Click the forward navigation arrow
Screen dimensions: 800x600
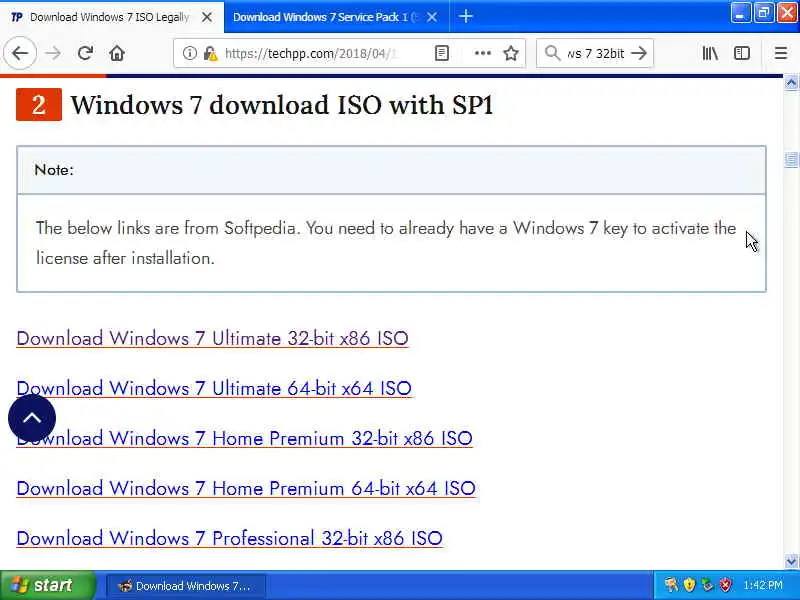pos(53,53)
